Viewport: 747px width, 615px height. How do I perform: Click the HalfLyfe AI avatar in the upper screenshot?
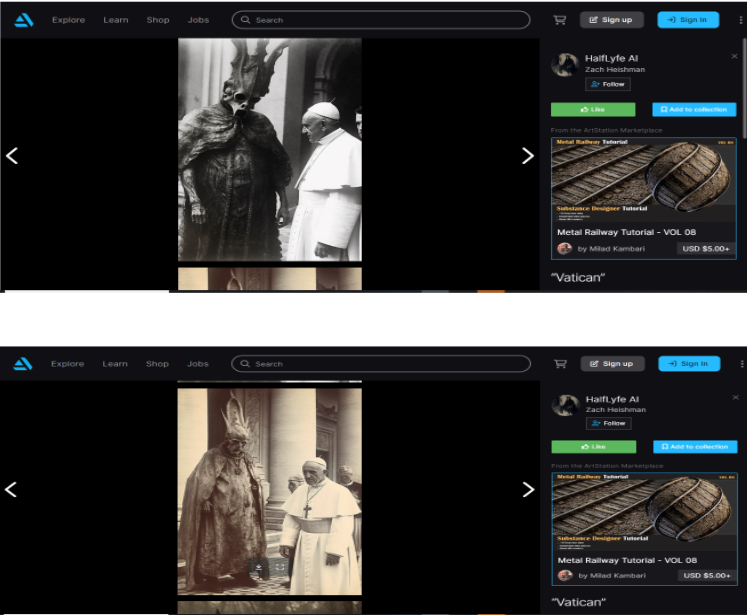click(565, 65)
